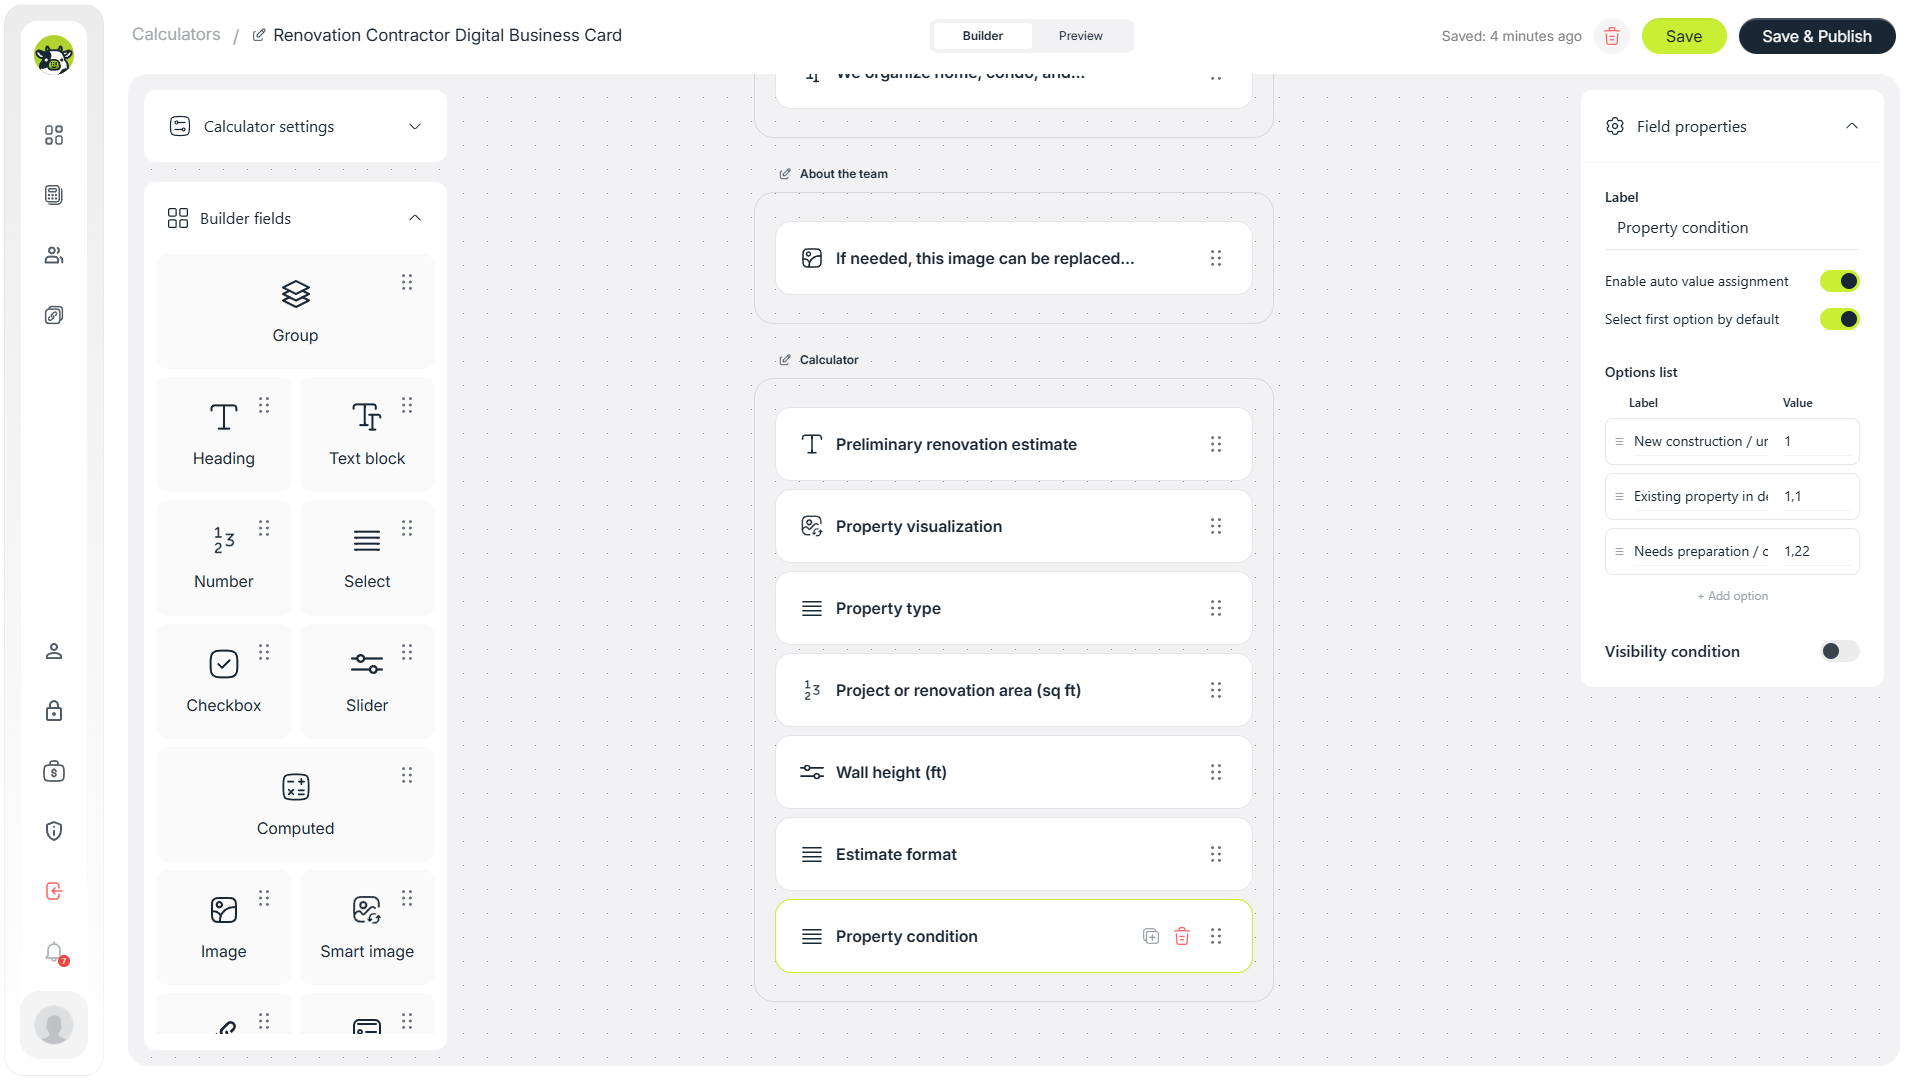The width and height of the screenshot is (1920, 1080).
Task: Expand the Calculator settings panel
Action: tap(295, 126)
